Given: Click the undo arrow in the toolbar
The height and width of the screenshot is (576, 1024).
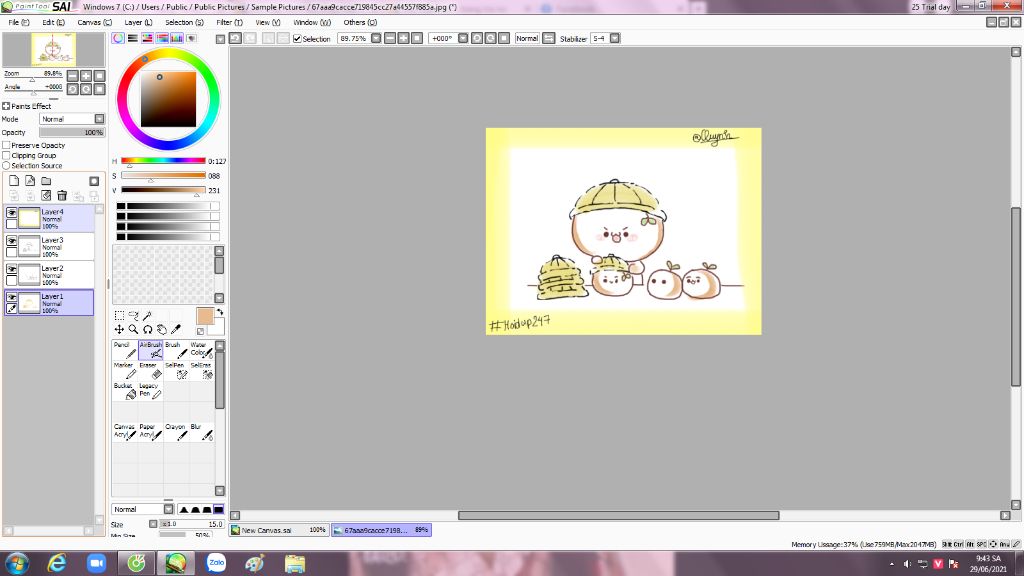Looking at the screenshot, I should (235, 39).
